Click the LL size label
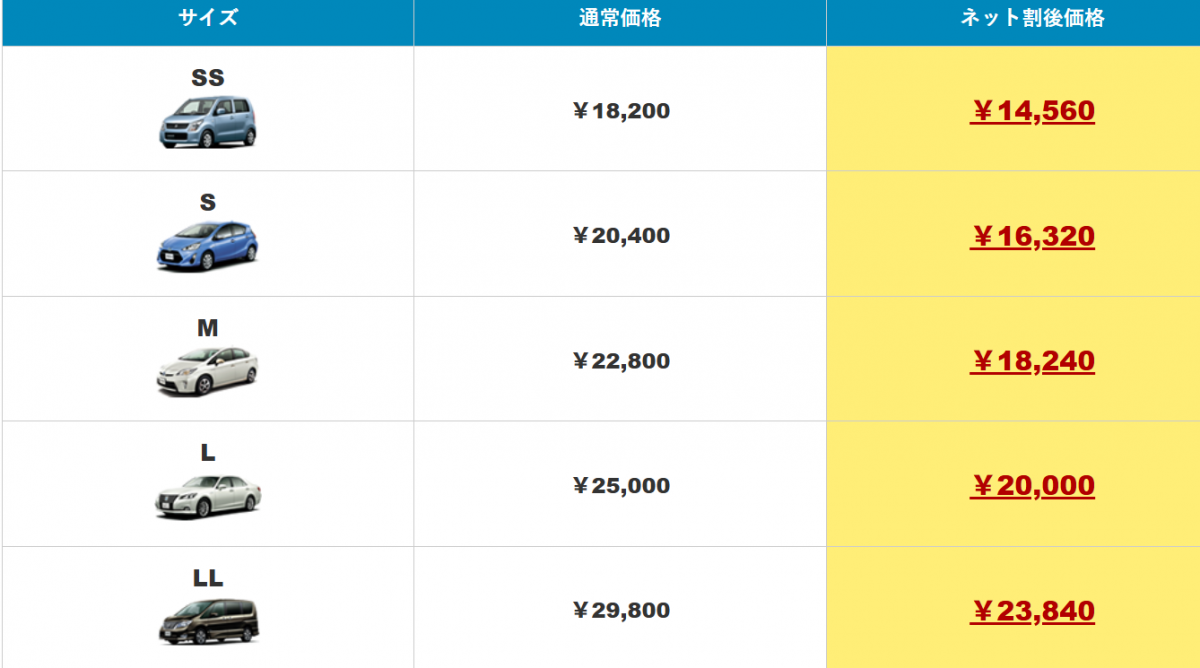The image size is (1200, 668). tap(208, 578)
